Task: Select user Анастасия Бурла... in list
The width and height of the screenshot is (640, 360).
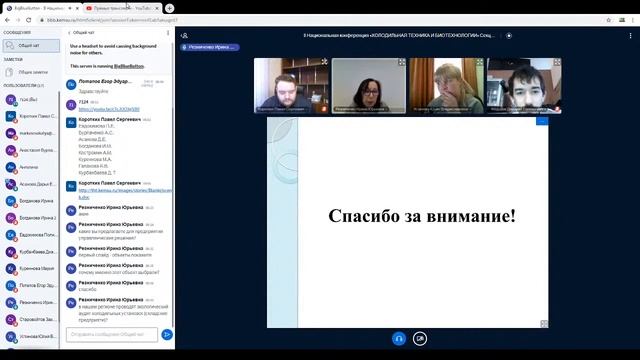Action: [x=31, y=150]
